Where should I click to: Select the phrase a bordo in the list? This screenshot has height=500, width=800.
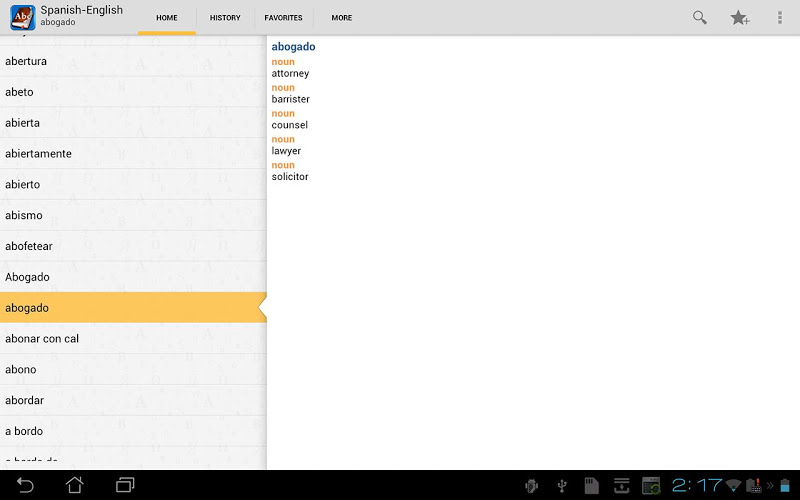(133, 431)
